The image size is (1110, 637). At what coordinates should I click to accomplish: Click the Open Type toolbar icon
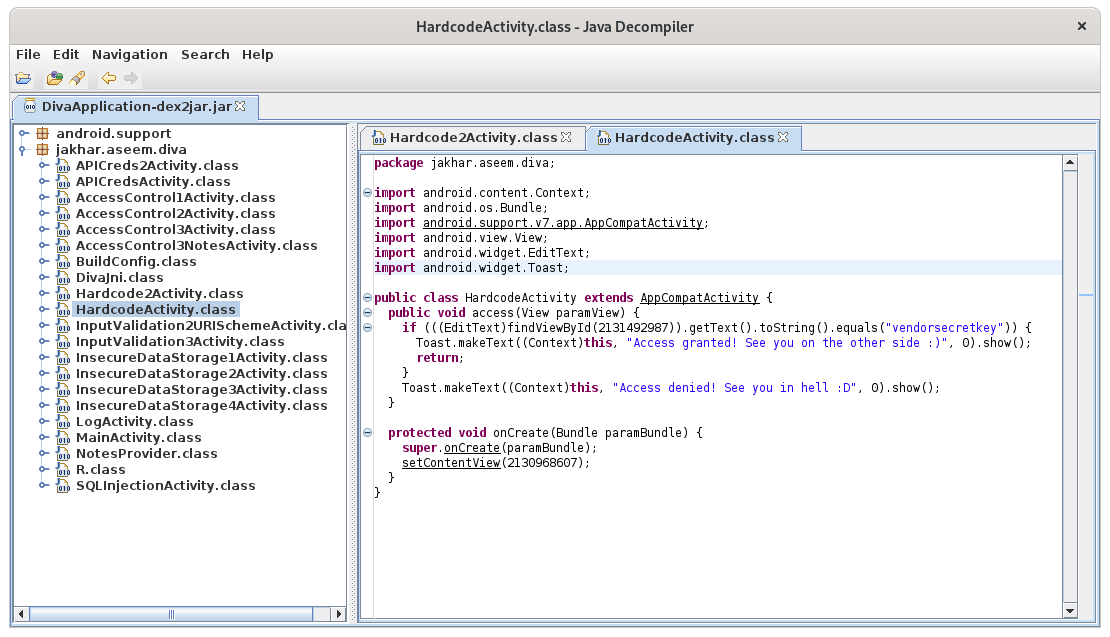[x=55, y=78]
